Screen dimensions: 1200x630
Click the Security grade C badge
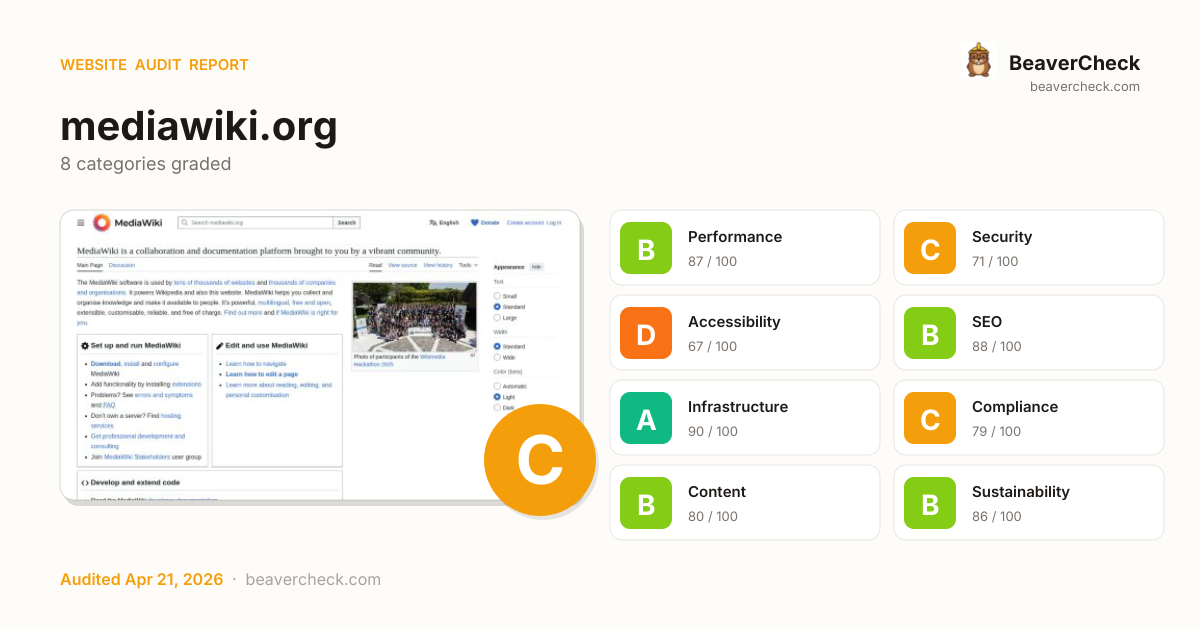click(930, 248)
